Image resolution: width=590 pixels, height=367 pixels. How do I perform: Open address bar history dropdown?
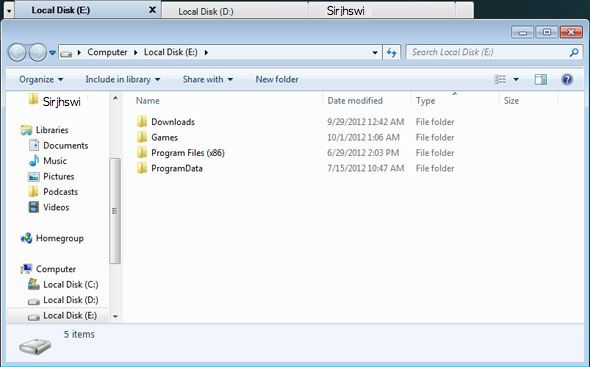pos(375,53)
